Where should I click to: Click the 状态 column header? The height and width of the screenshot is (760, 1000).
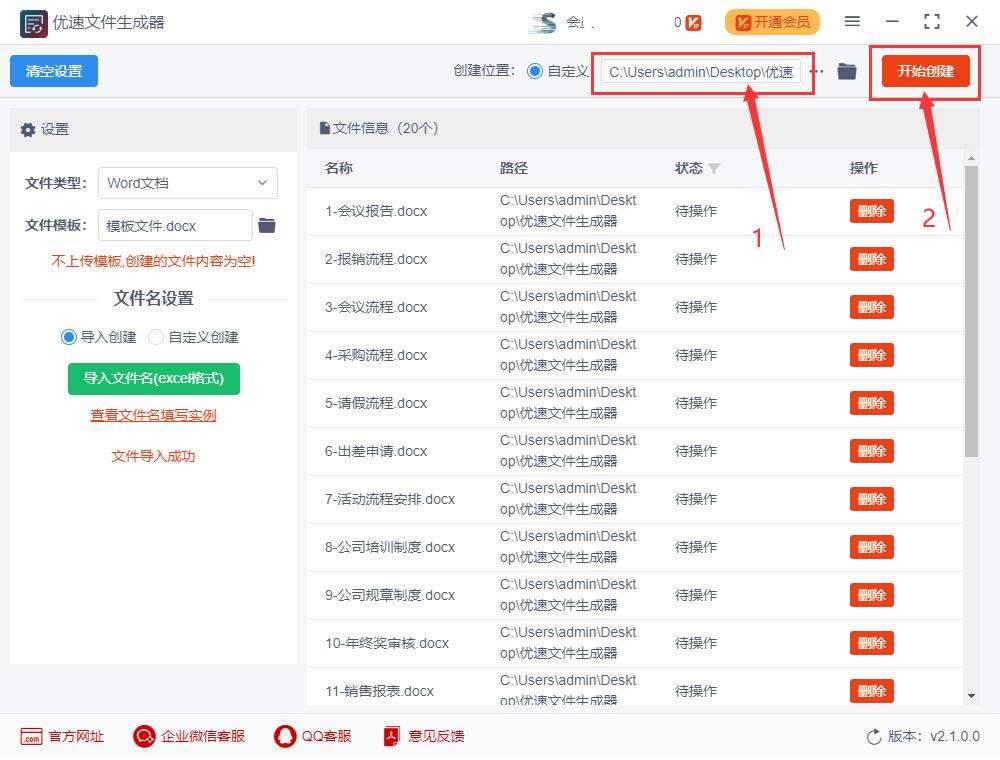[x=689, y=168]
